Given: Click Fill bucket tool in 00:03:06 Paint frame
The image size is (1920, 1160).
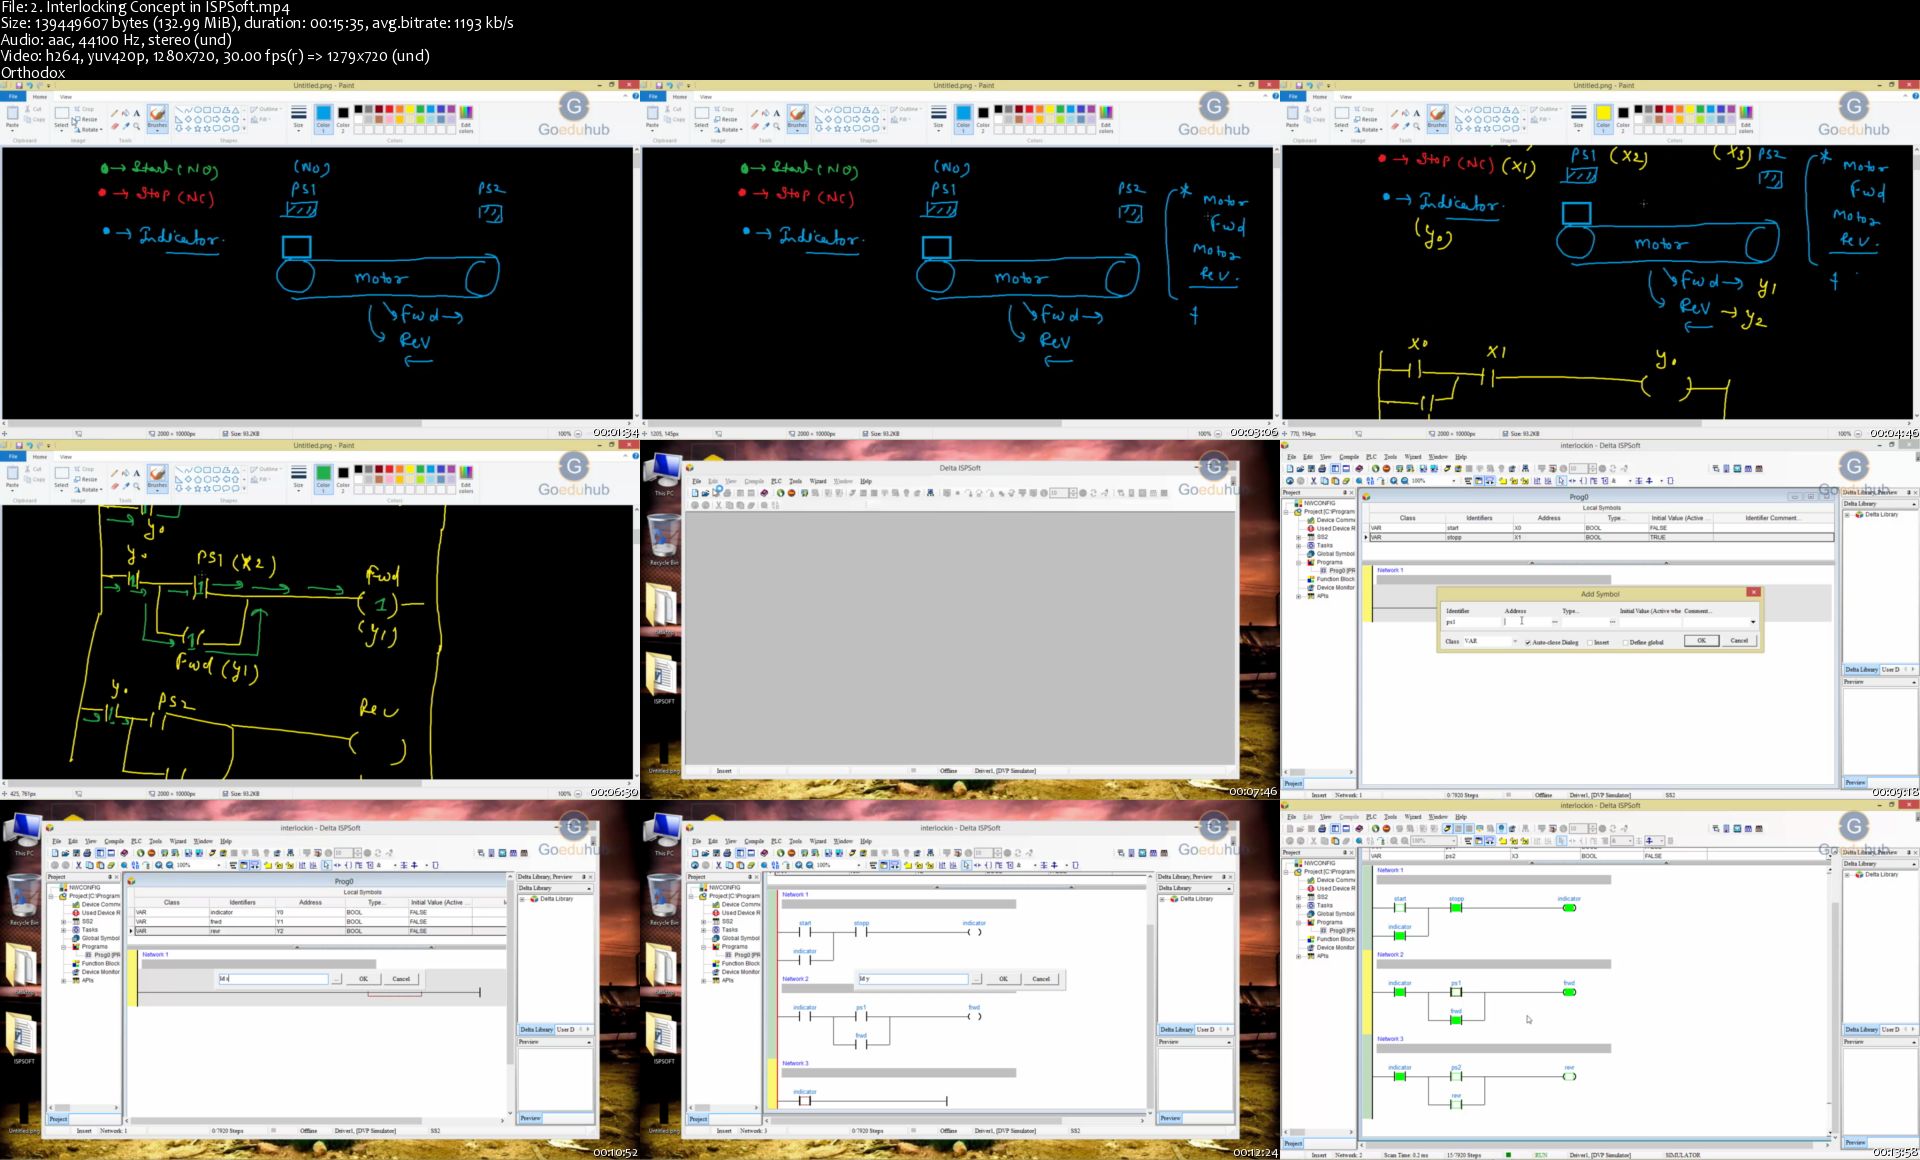Looking at the screenshot, I should tap(766, 113).
